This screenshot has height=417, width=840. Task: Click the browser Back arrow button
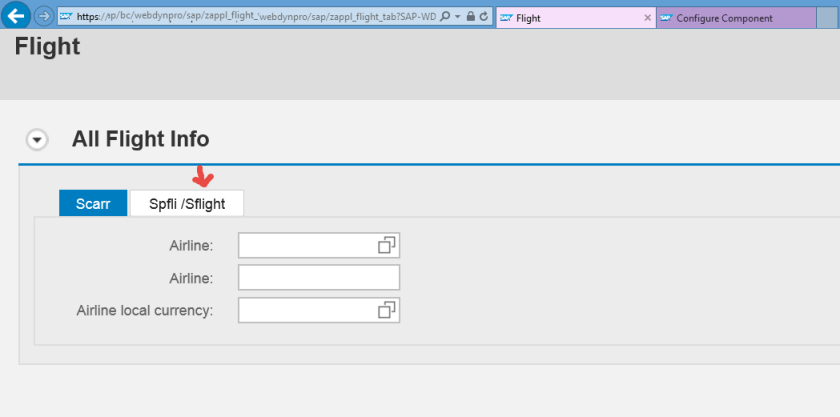(16, 16)
